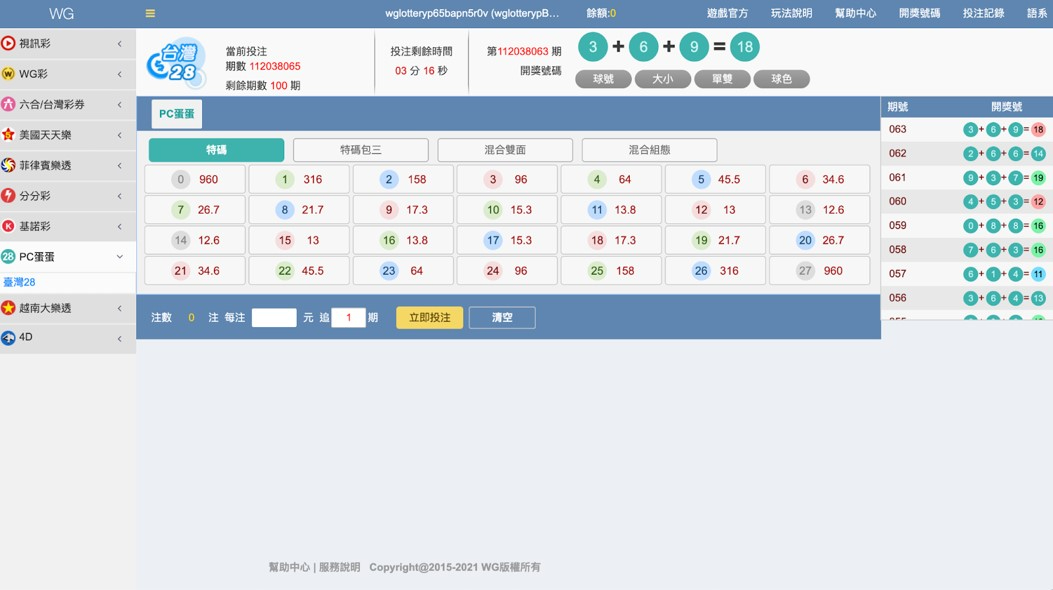Click the 視訊彩 sidebar icon
This screenshot has width=1053, height=590.
[x=9, y=44]
